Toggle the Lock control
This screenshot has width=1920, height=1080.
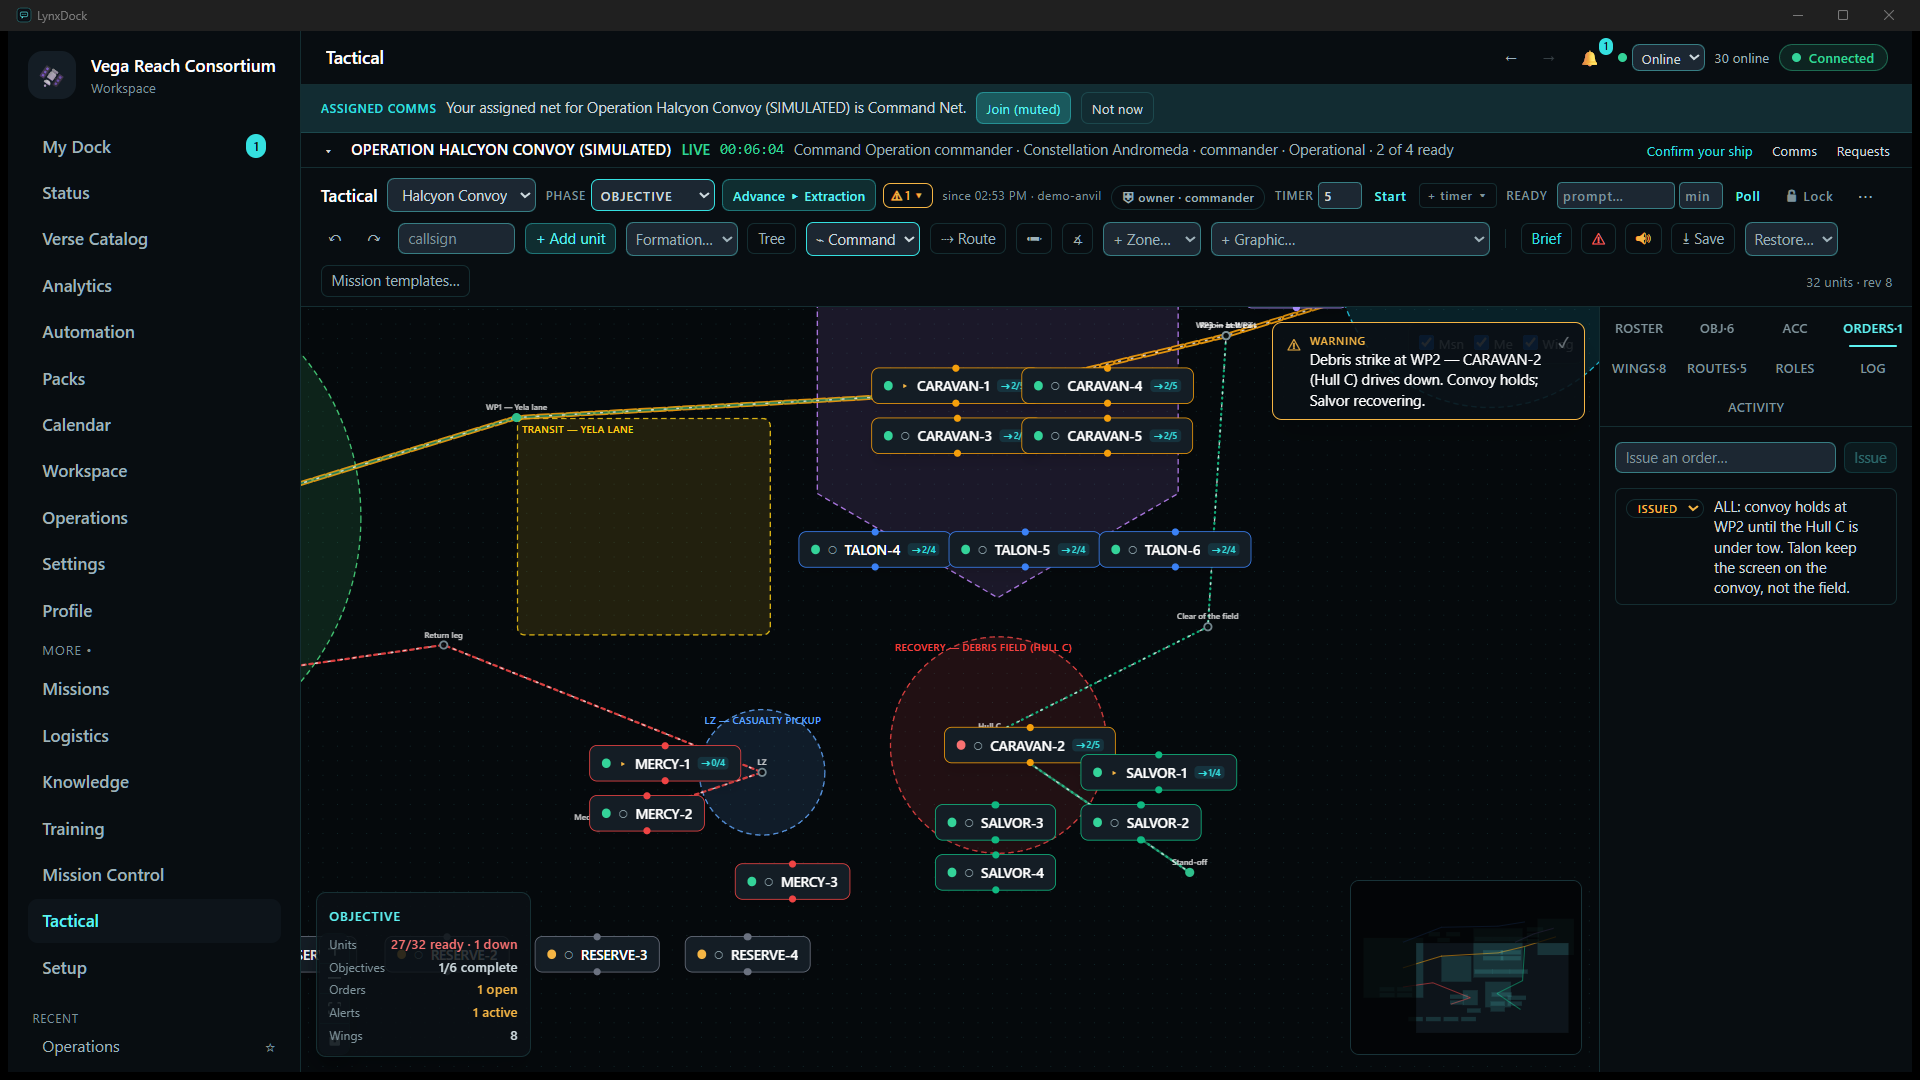pos(1809,197)
